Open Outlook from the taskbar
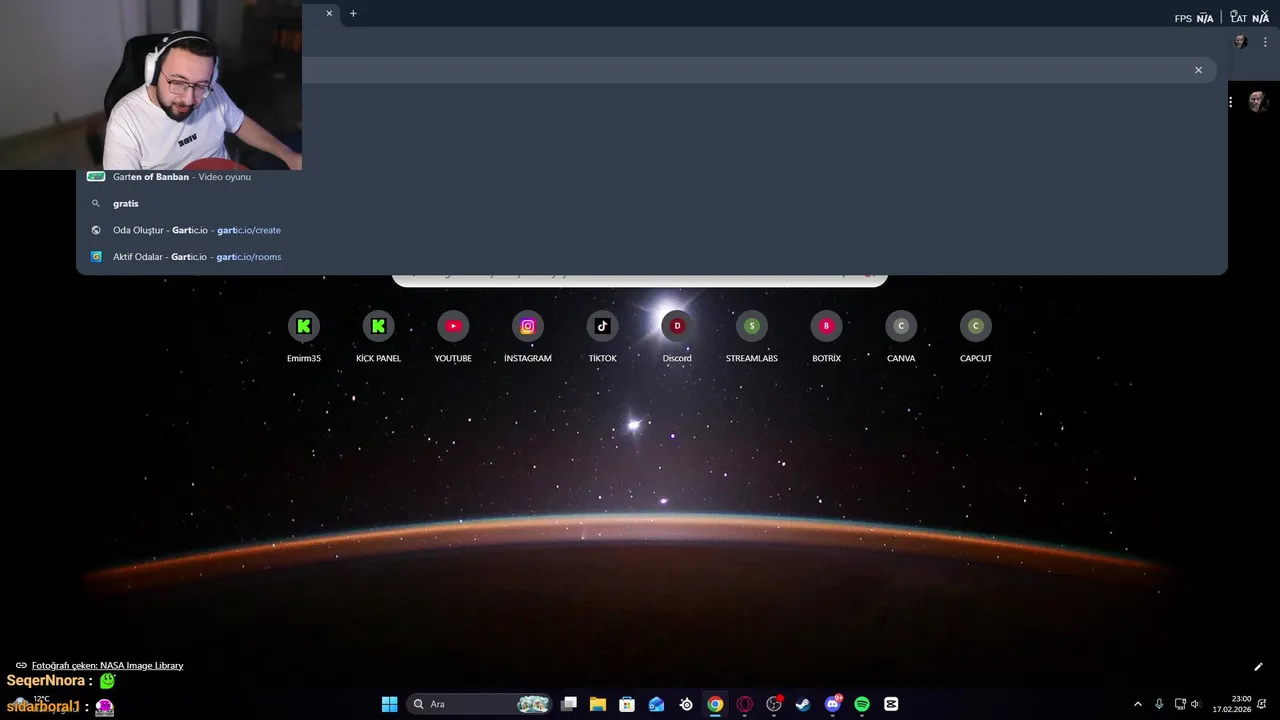The image size is (1280, 720). (656, 704)
